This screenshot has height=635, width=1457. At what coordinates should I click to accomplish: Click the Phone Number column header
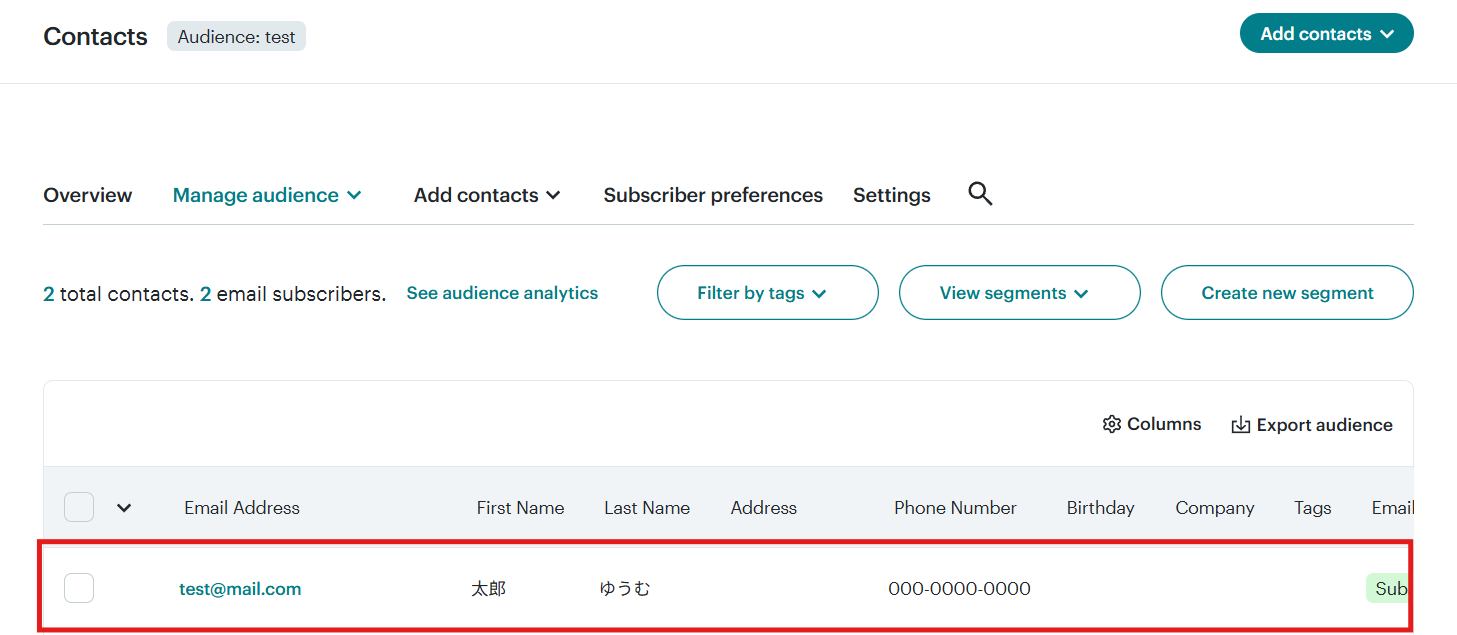coord(955,508)
